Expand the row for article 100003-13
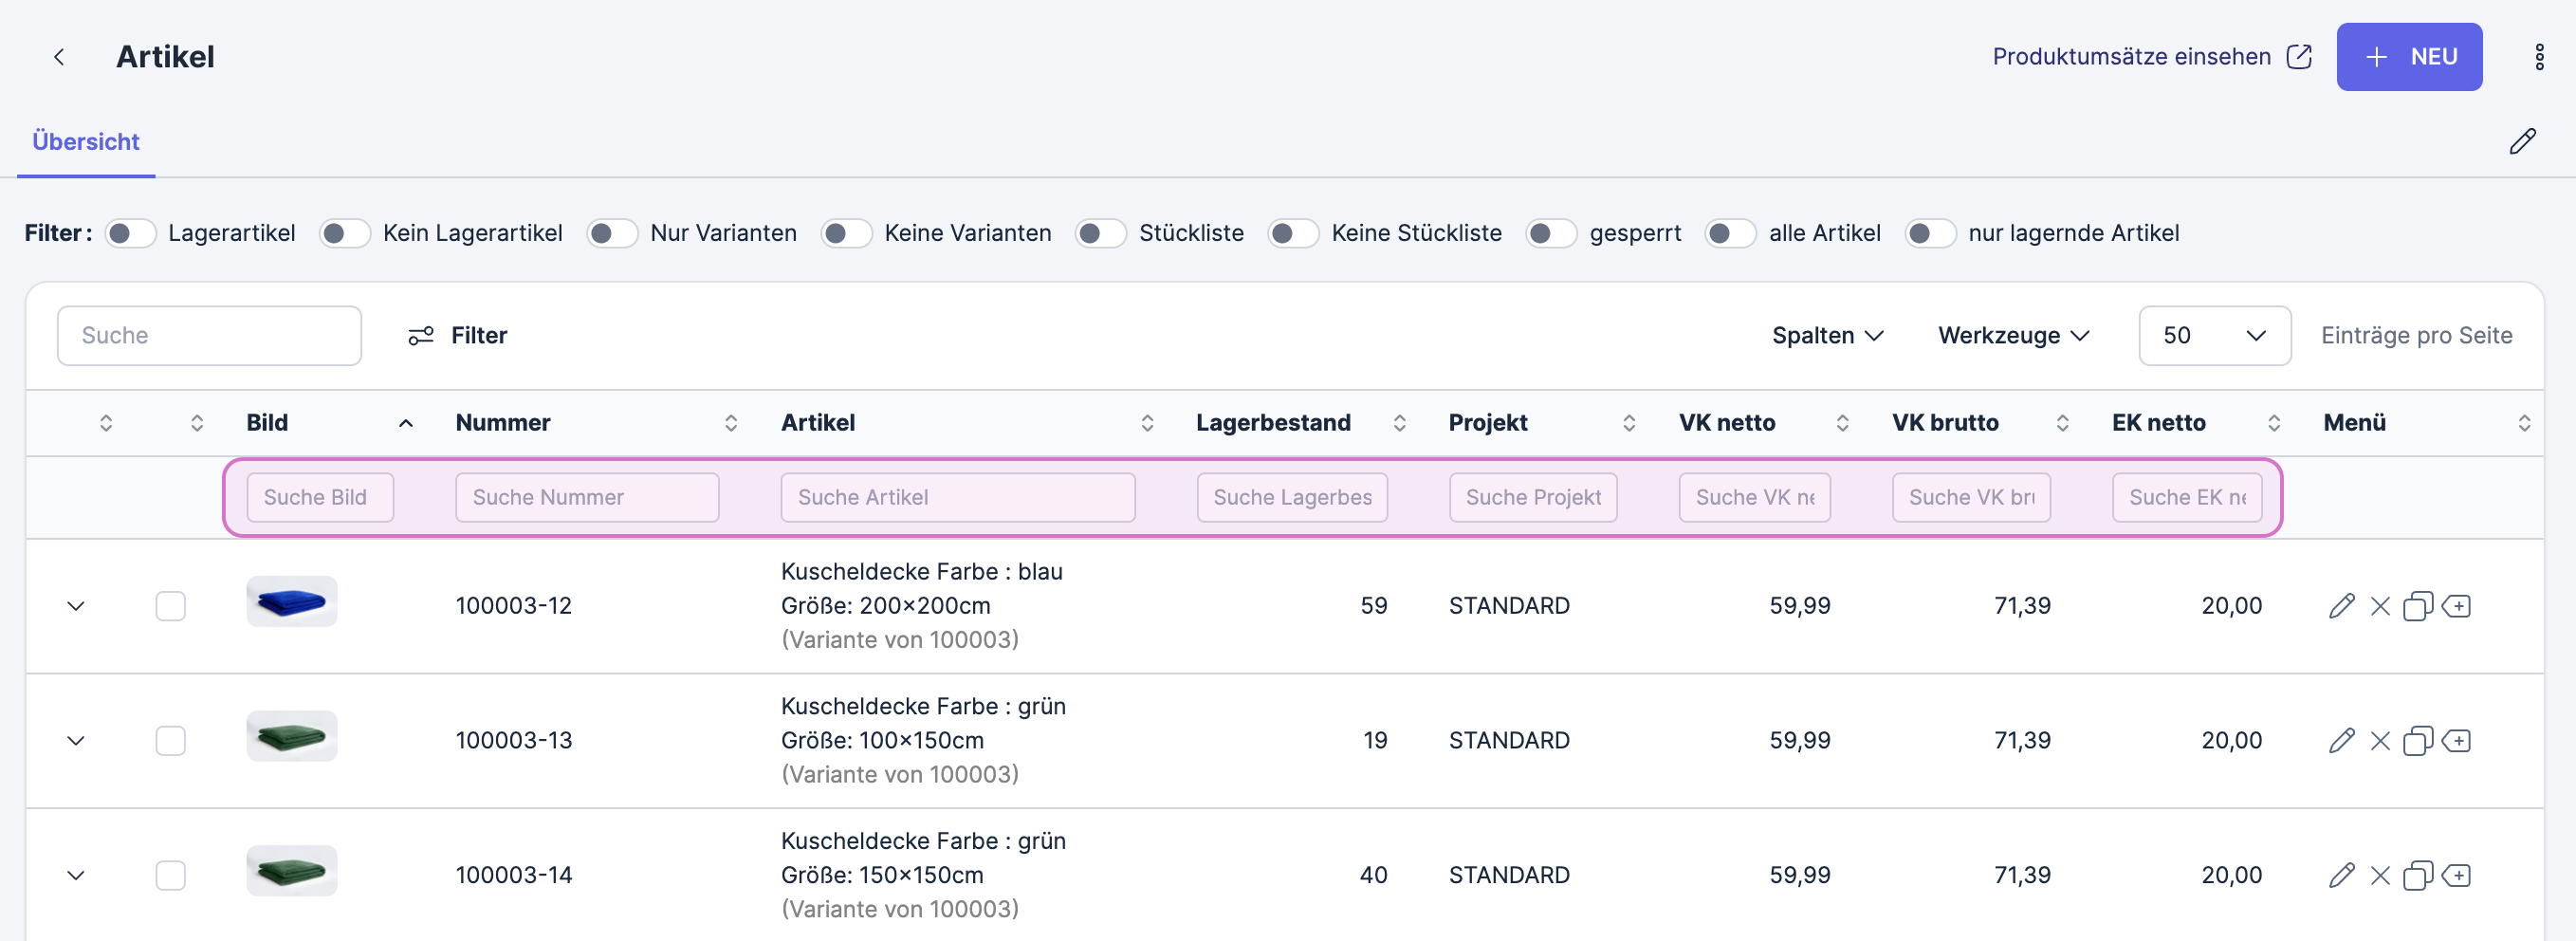 pos(76,741)
